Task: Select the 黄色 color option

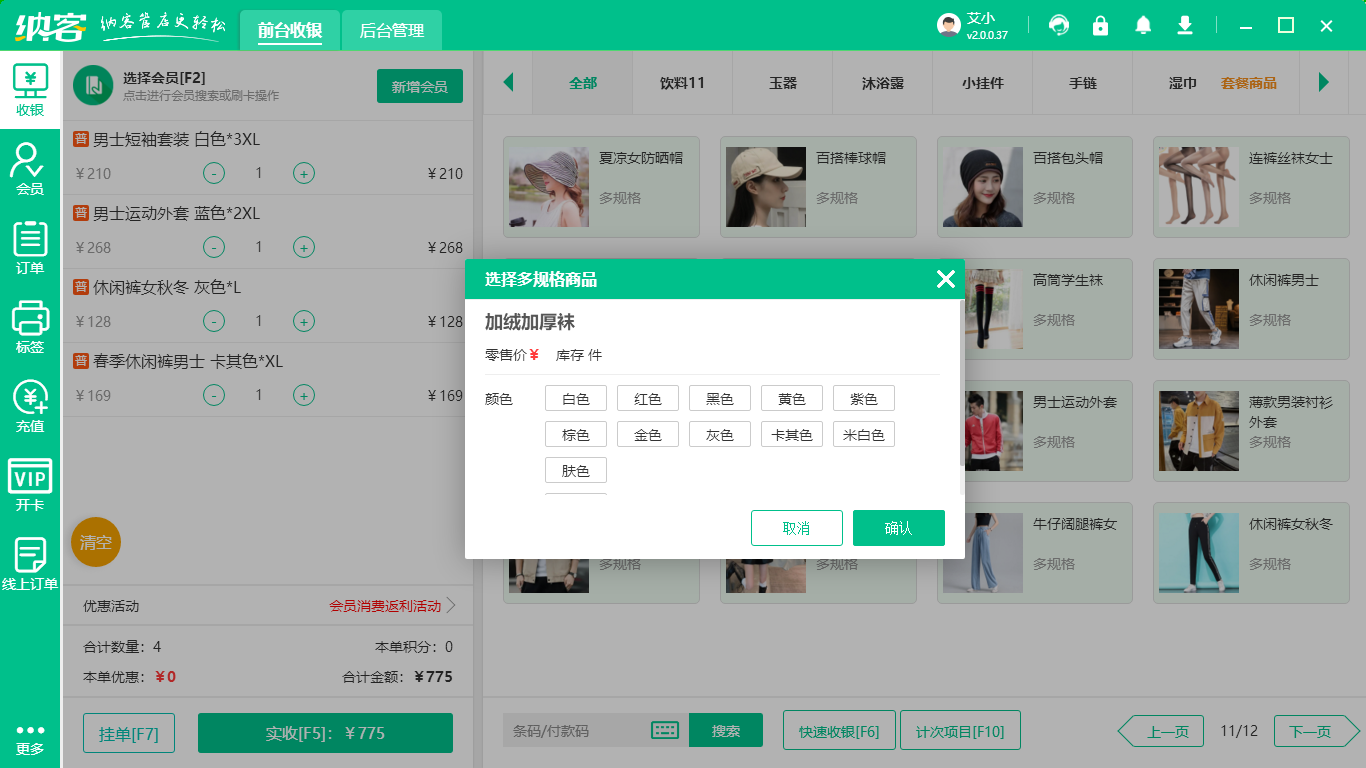Action: 792,399
